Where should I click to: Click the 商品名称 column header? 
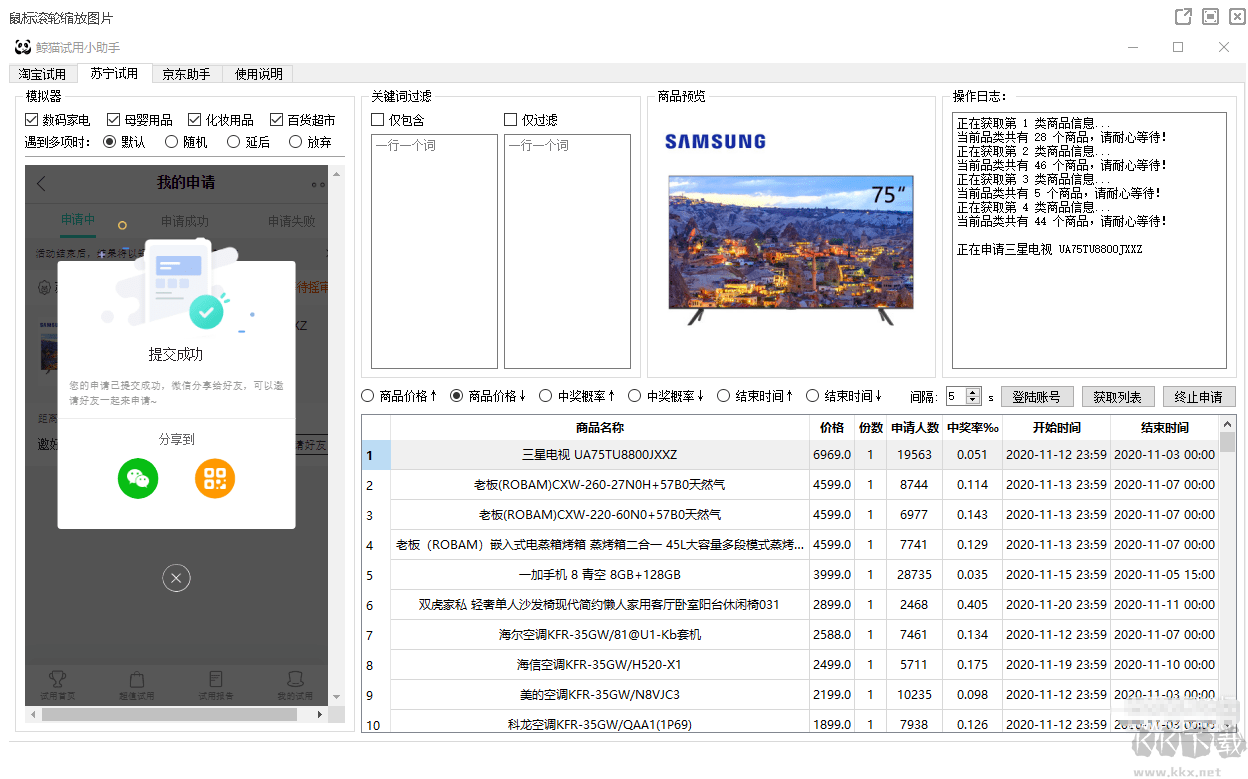pyautogui.click(x=600, y=427)
